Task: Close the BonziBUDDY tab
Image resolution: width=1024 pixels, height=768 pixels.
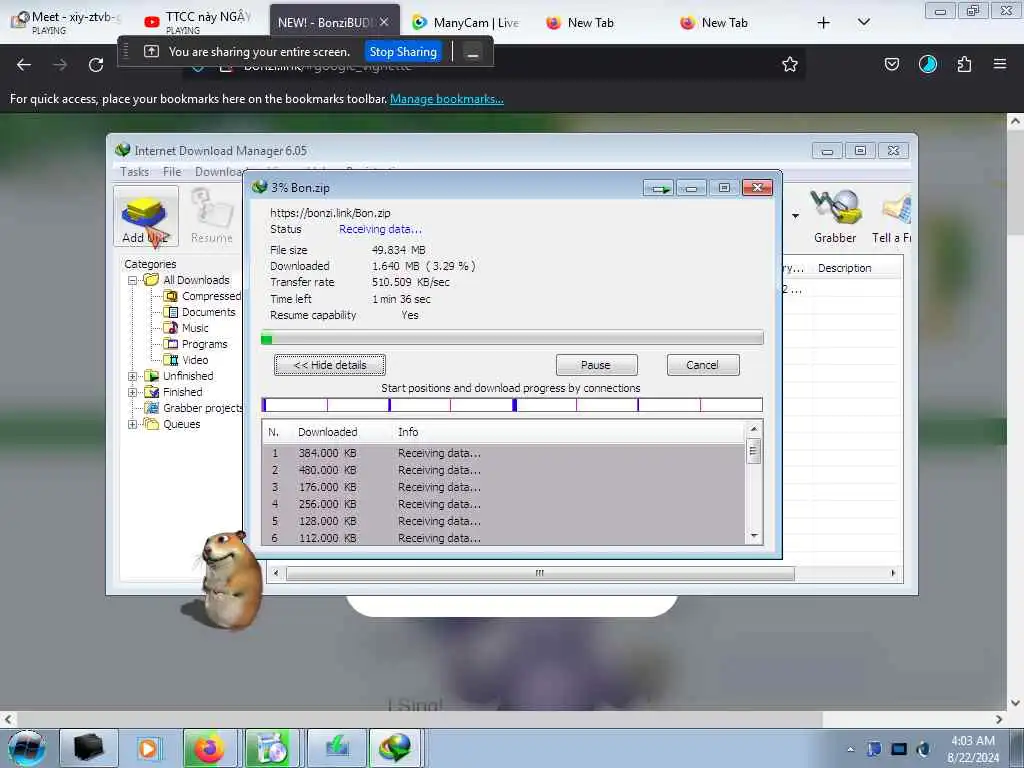Action: coord(384,22)
